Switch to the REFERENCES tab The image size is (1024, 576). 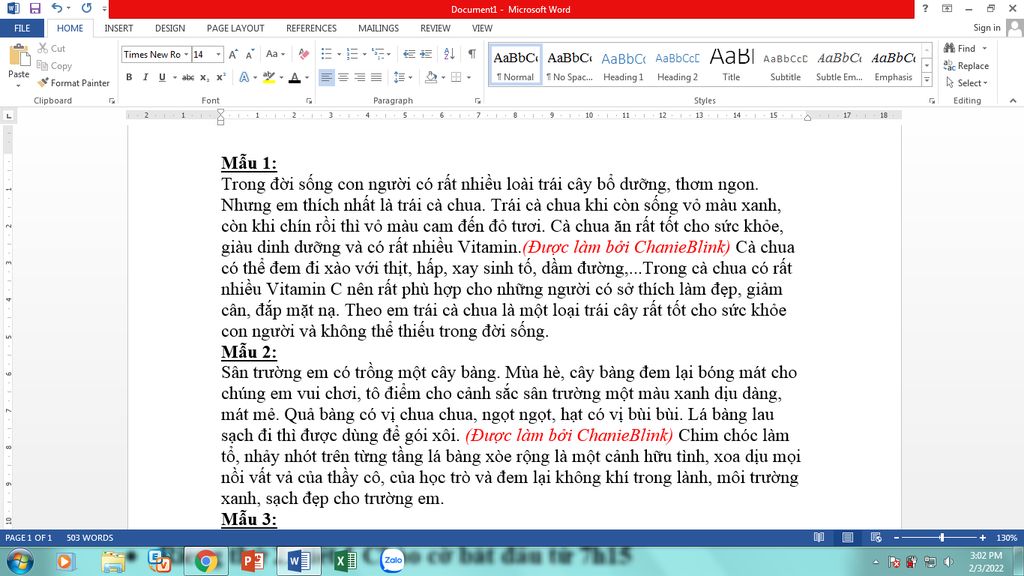click(311, 28)
